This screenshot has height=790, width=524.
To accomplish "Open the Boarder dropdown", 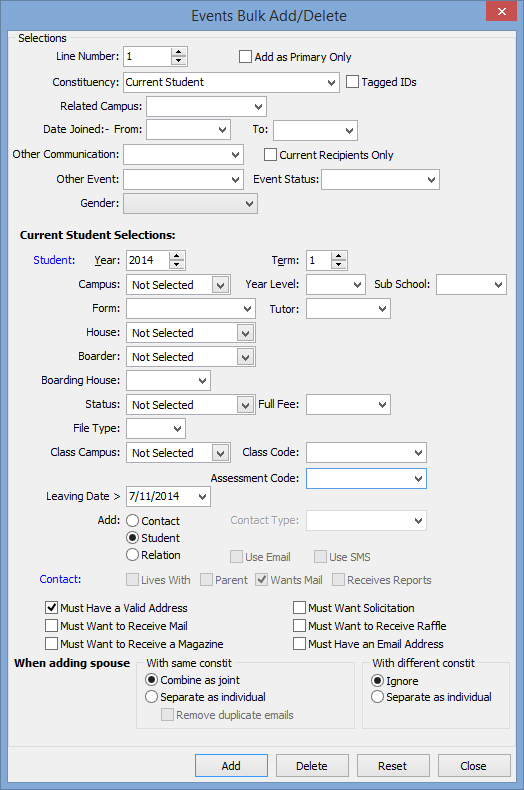I will 245,357.
